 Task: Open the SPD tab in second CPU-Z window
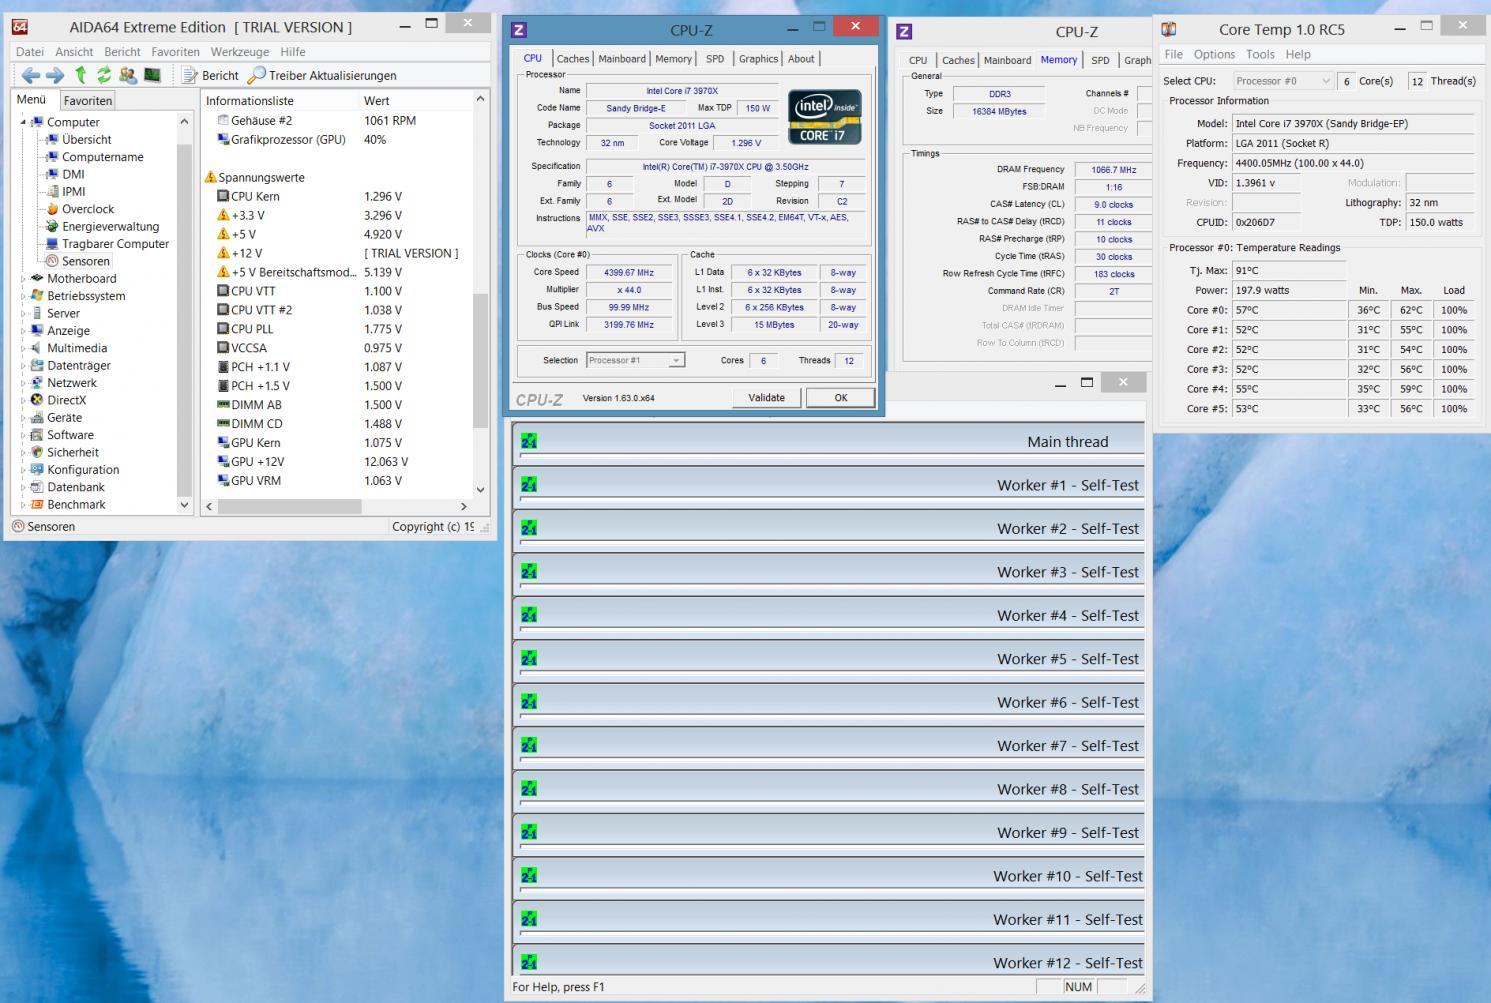(1100, 60)
